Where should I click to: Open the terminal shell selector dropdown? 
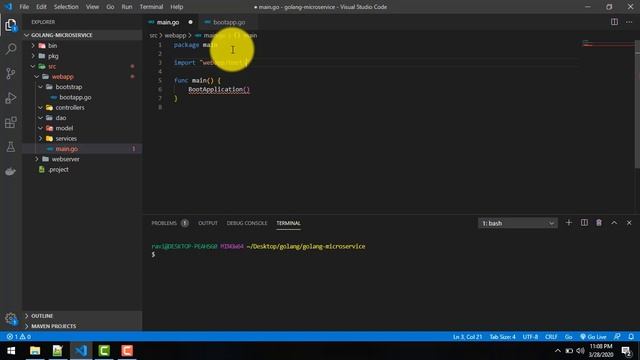coord(518,223)
